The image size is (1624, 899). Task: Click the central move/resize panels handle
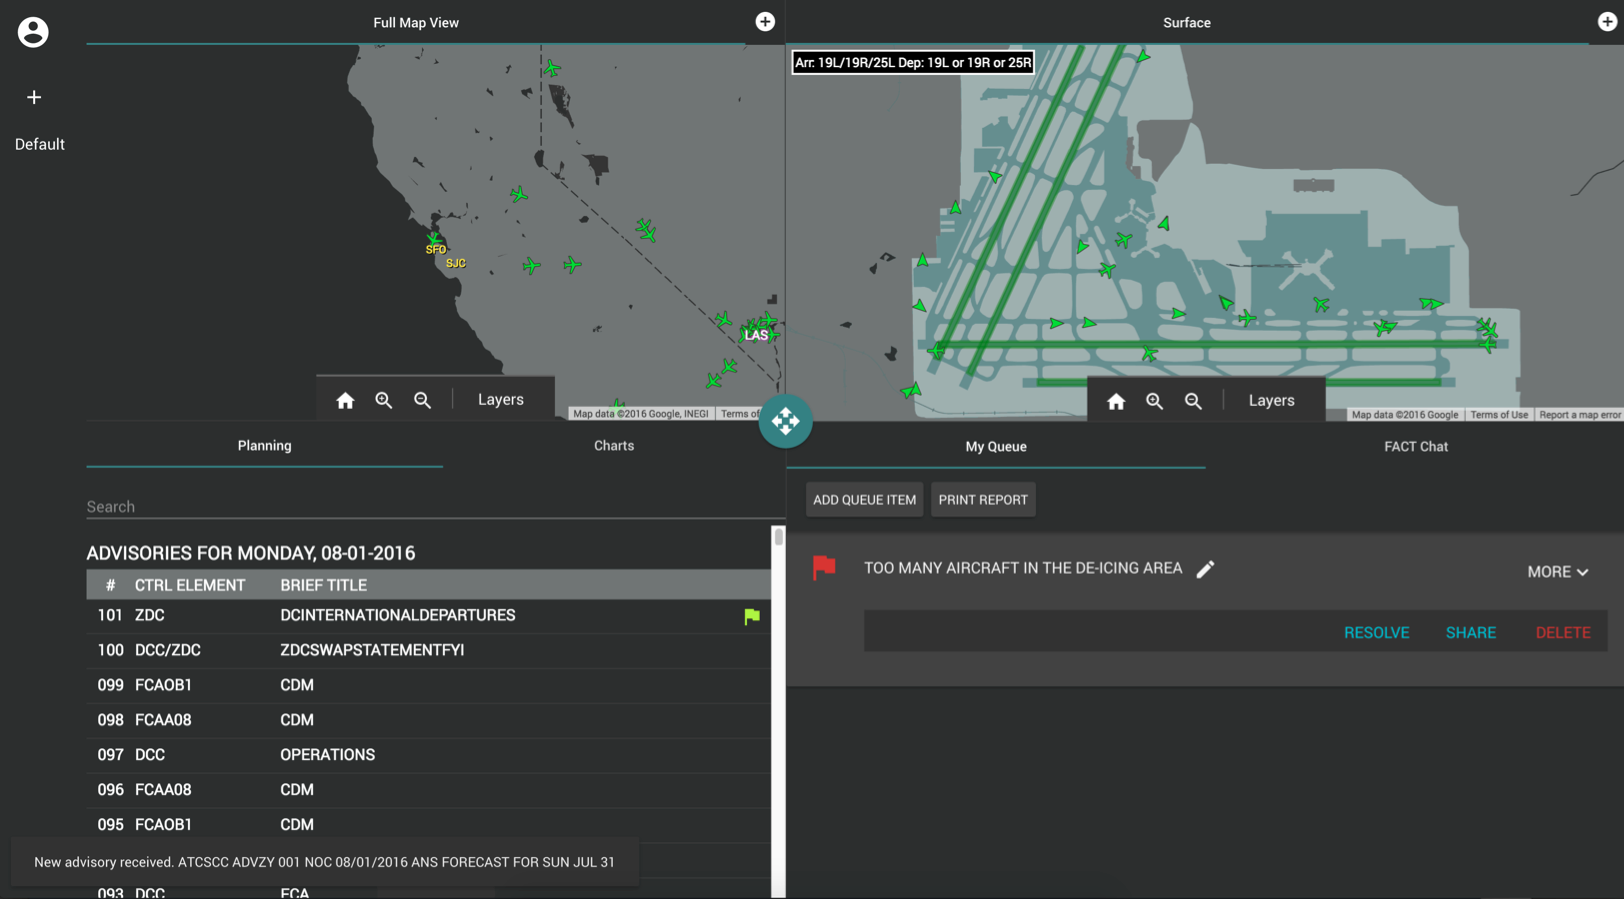pyautogui.click(x=785, y=421)
